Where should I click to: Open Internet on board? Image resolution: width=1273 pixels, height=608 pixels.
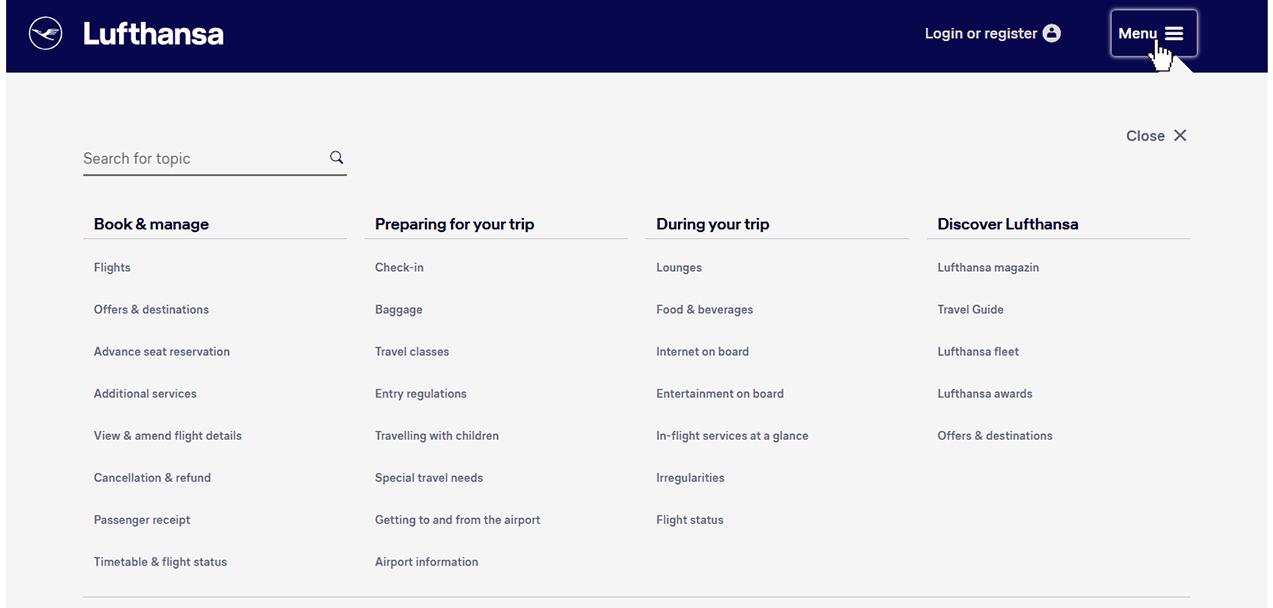702,352
